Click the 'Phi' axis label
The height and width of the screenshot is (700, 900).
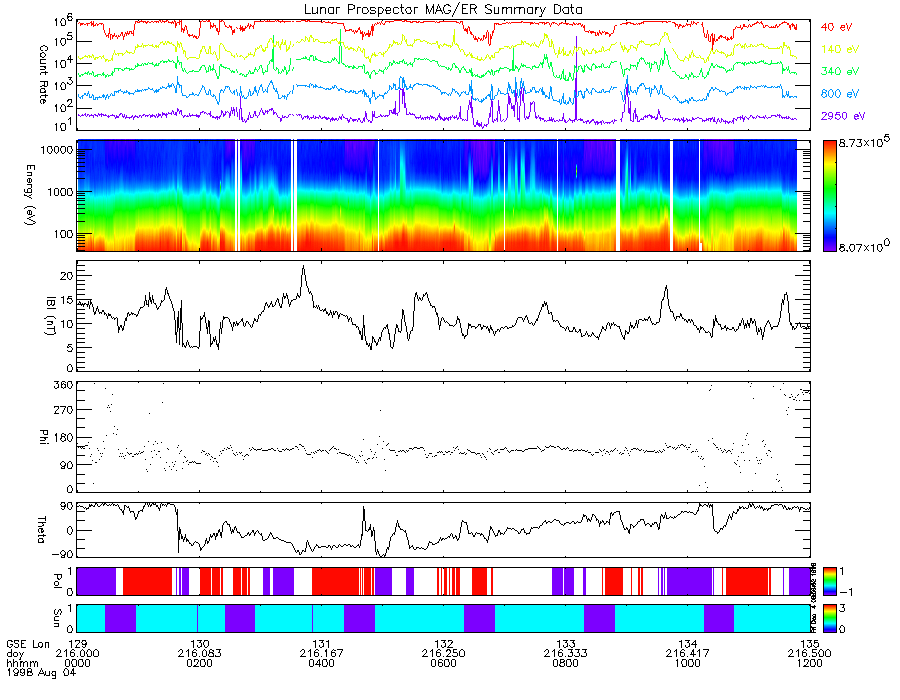pyautogui.click(x=43, y=436)
